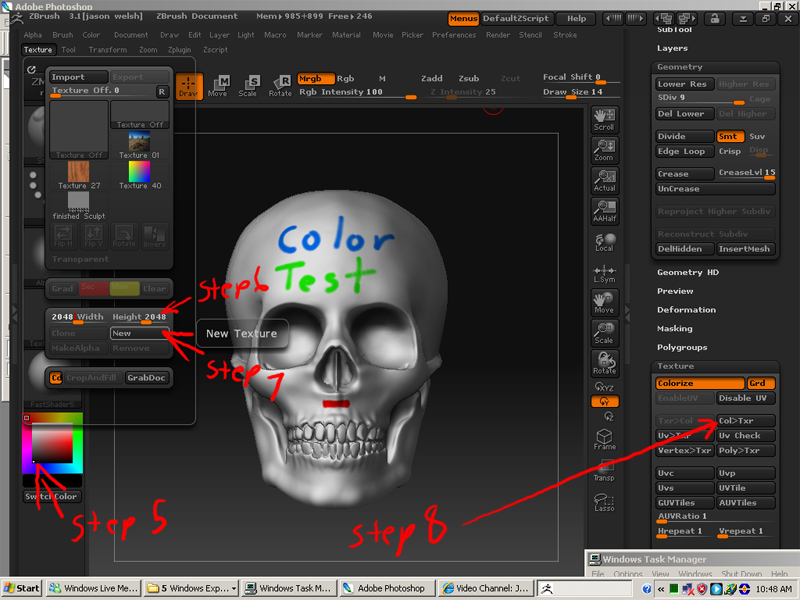Toggle the Y axis rotation button

point(605,402)
